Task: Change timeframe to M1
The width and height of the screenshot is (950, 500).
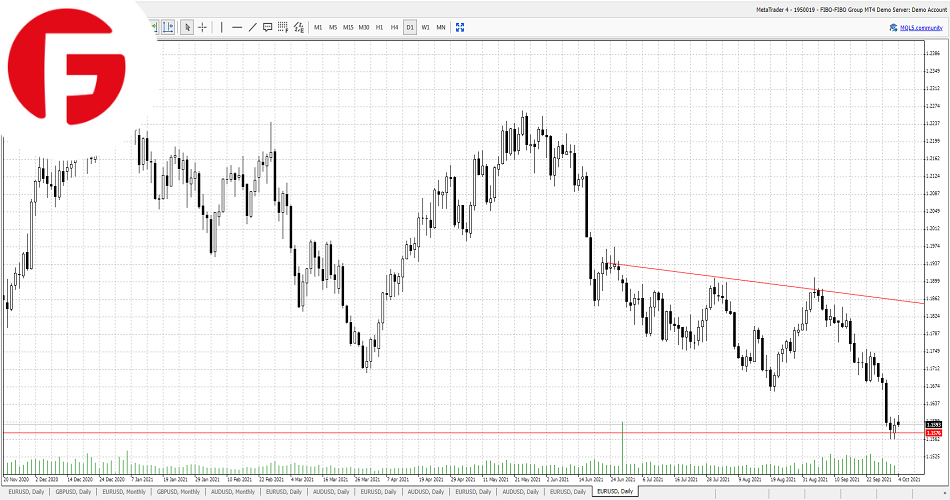Action: click(318, 27)
